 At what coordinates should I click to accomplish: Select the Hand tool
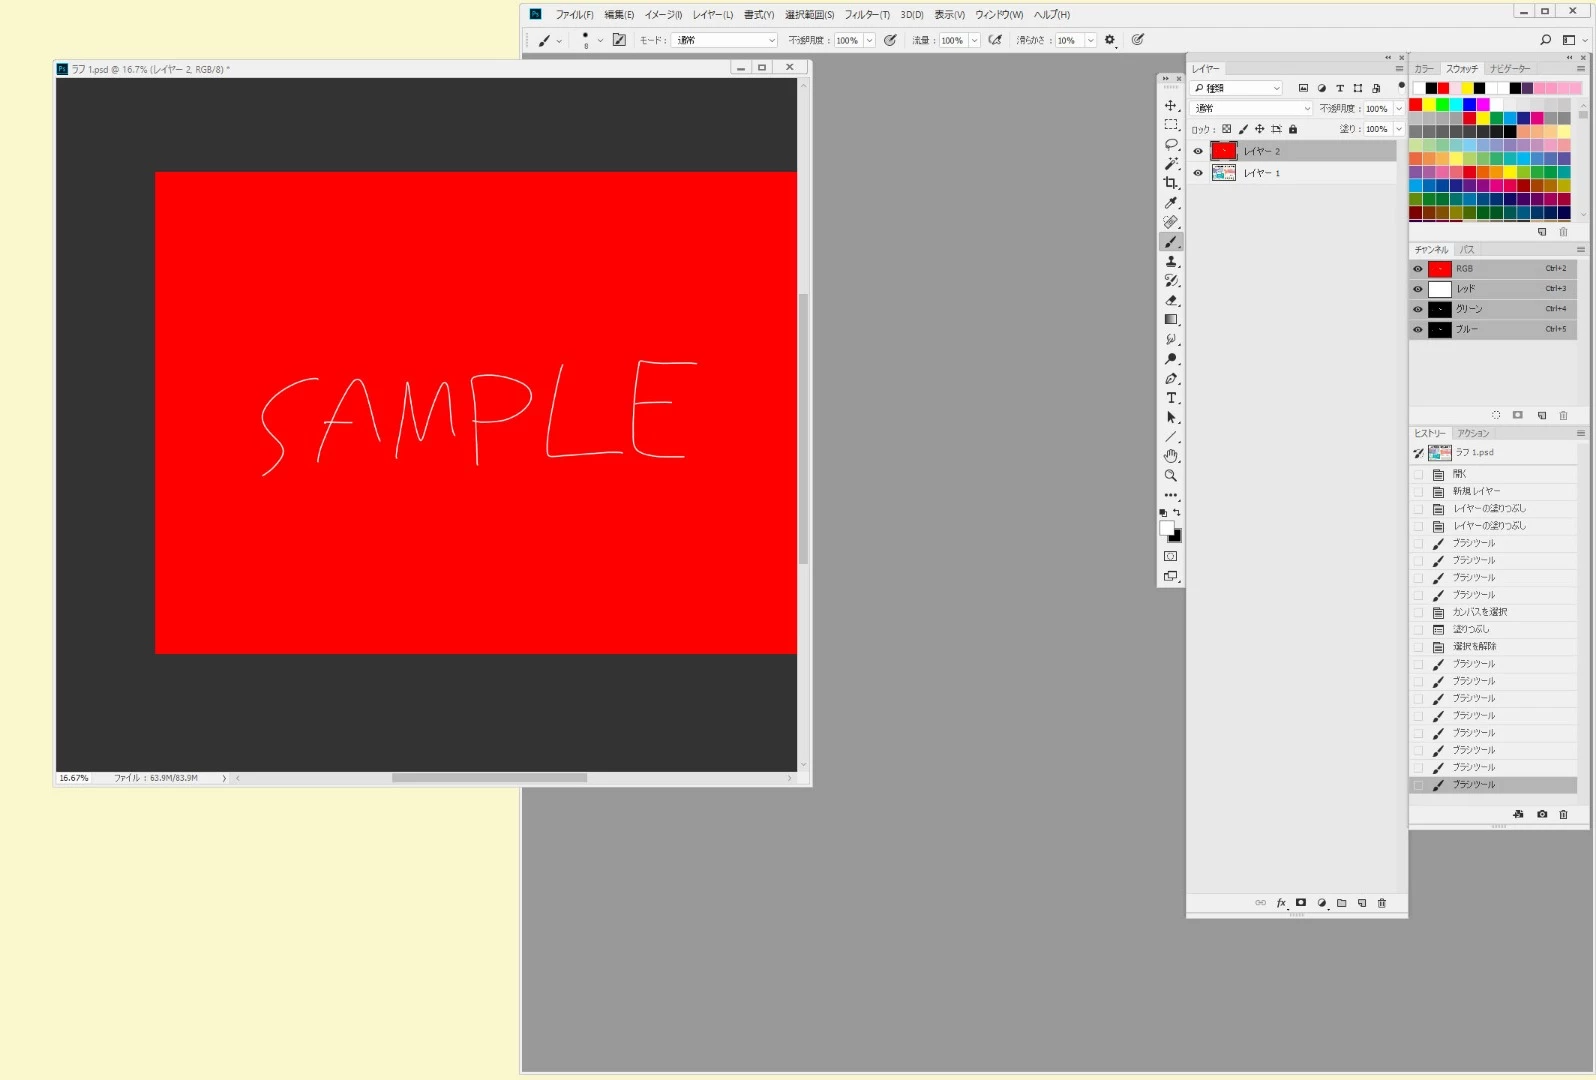coord(1170,456)
